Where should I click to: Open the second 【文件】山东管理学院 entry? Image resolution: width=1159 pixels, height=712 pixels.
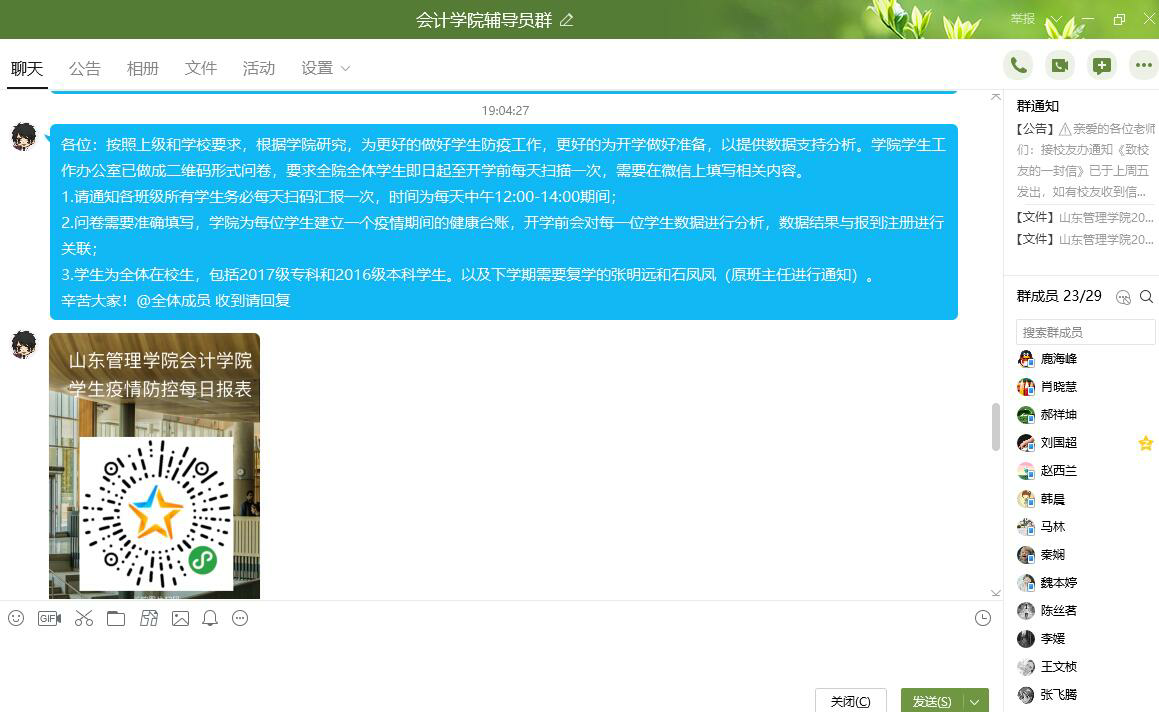point(1084,240)
